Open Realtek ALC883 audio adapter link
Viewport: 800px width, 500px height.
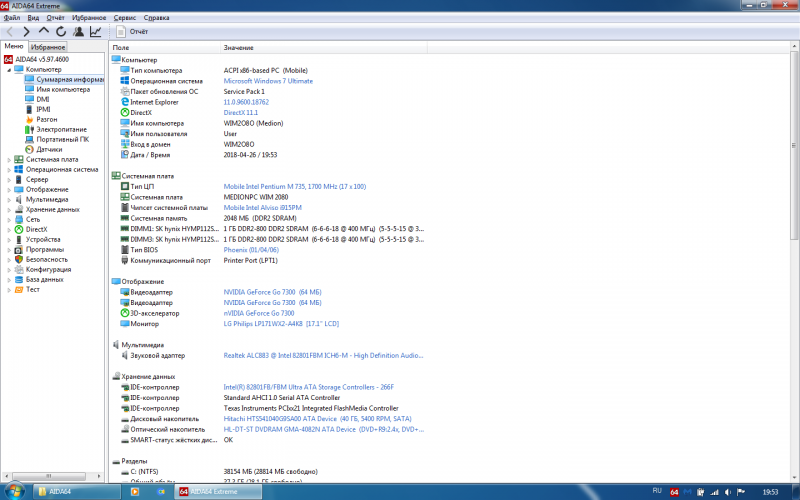[x=323, y=355]
